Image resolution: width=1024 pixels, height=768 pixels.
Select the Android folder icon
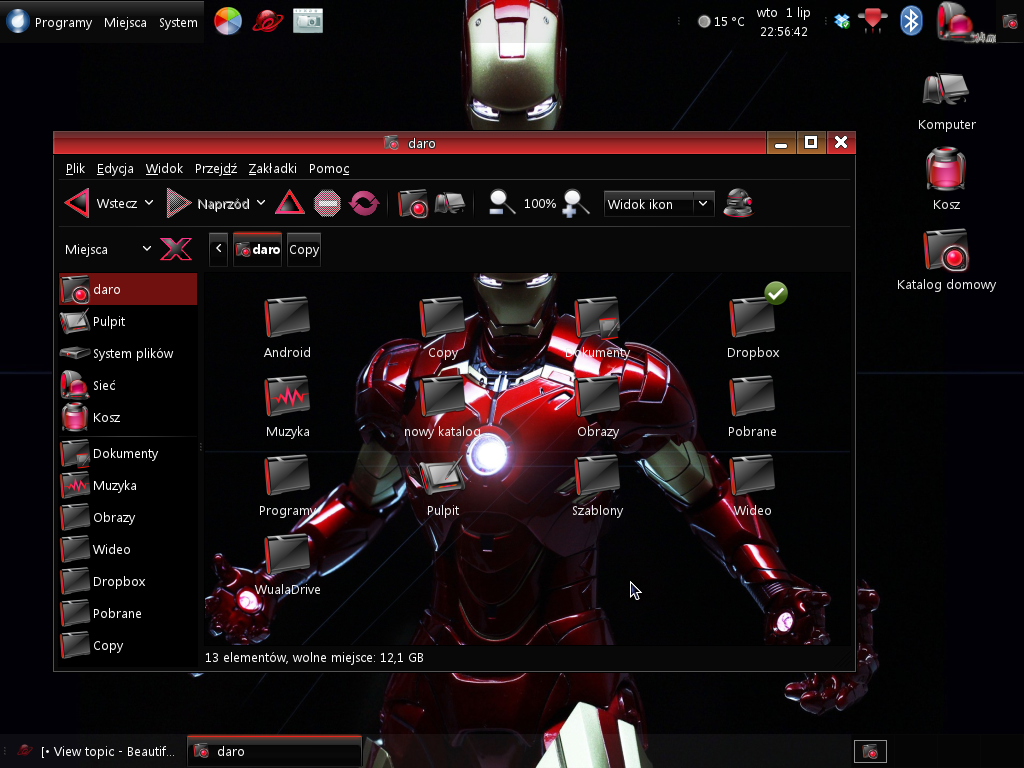pos(287,318)
